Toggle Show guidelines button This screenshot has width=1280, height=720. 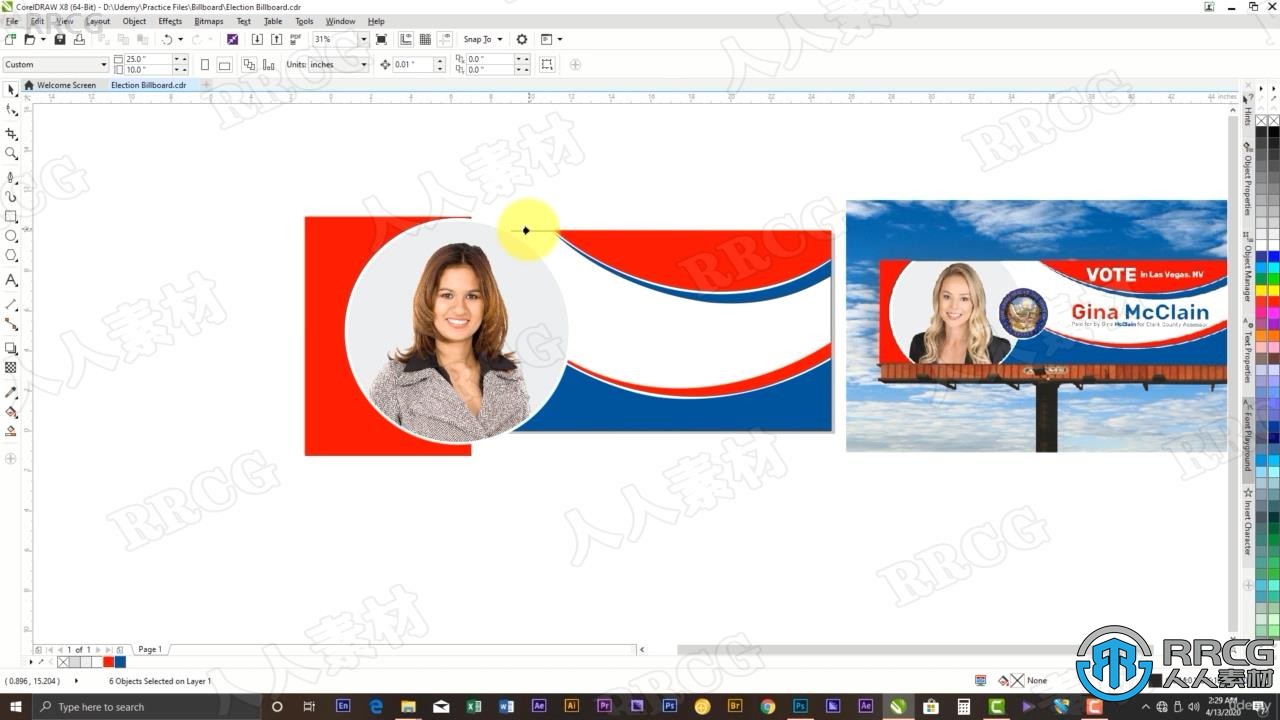tap(444, 39)
